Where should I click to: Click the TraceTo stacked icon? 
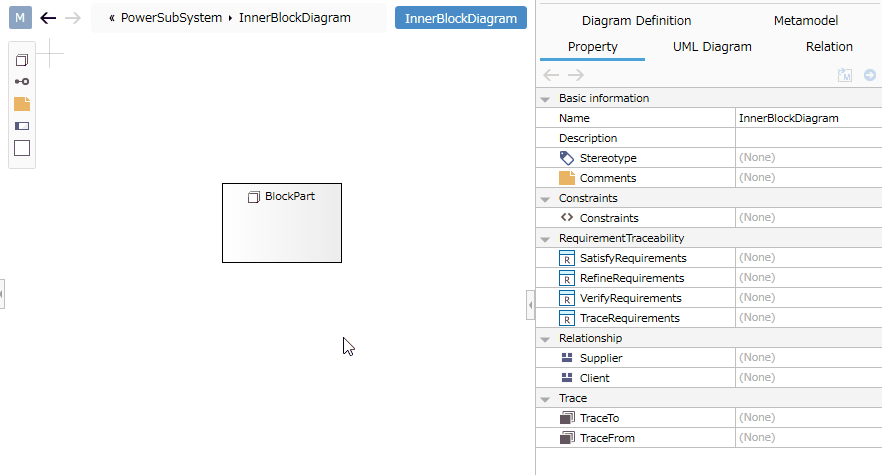[567, 418]
